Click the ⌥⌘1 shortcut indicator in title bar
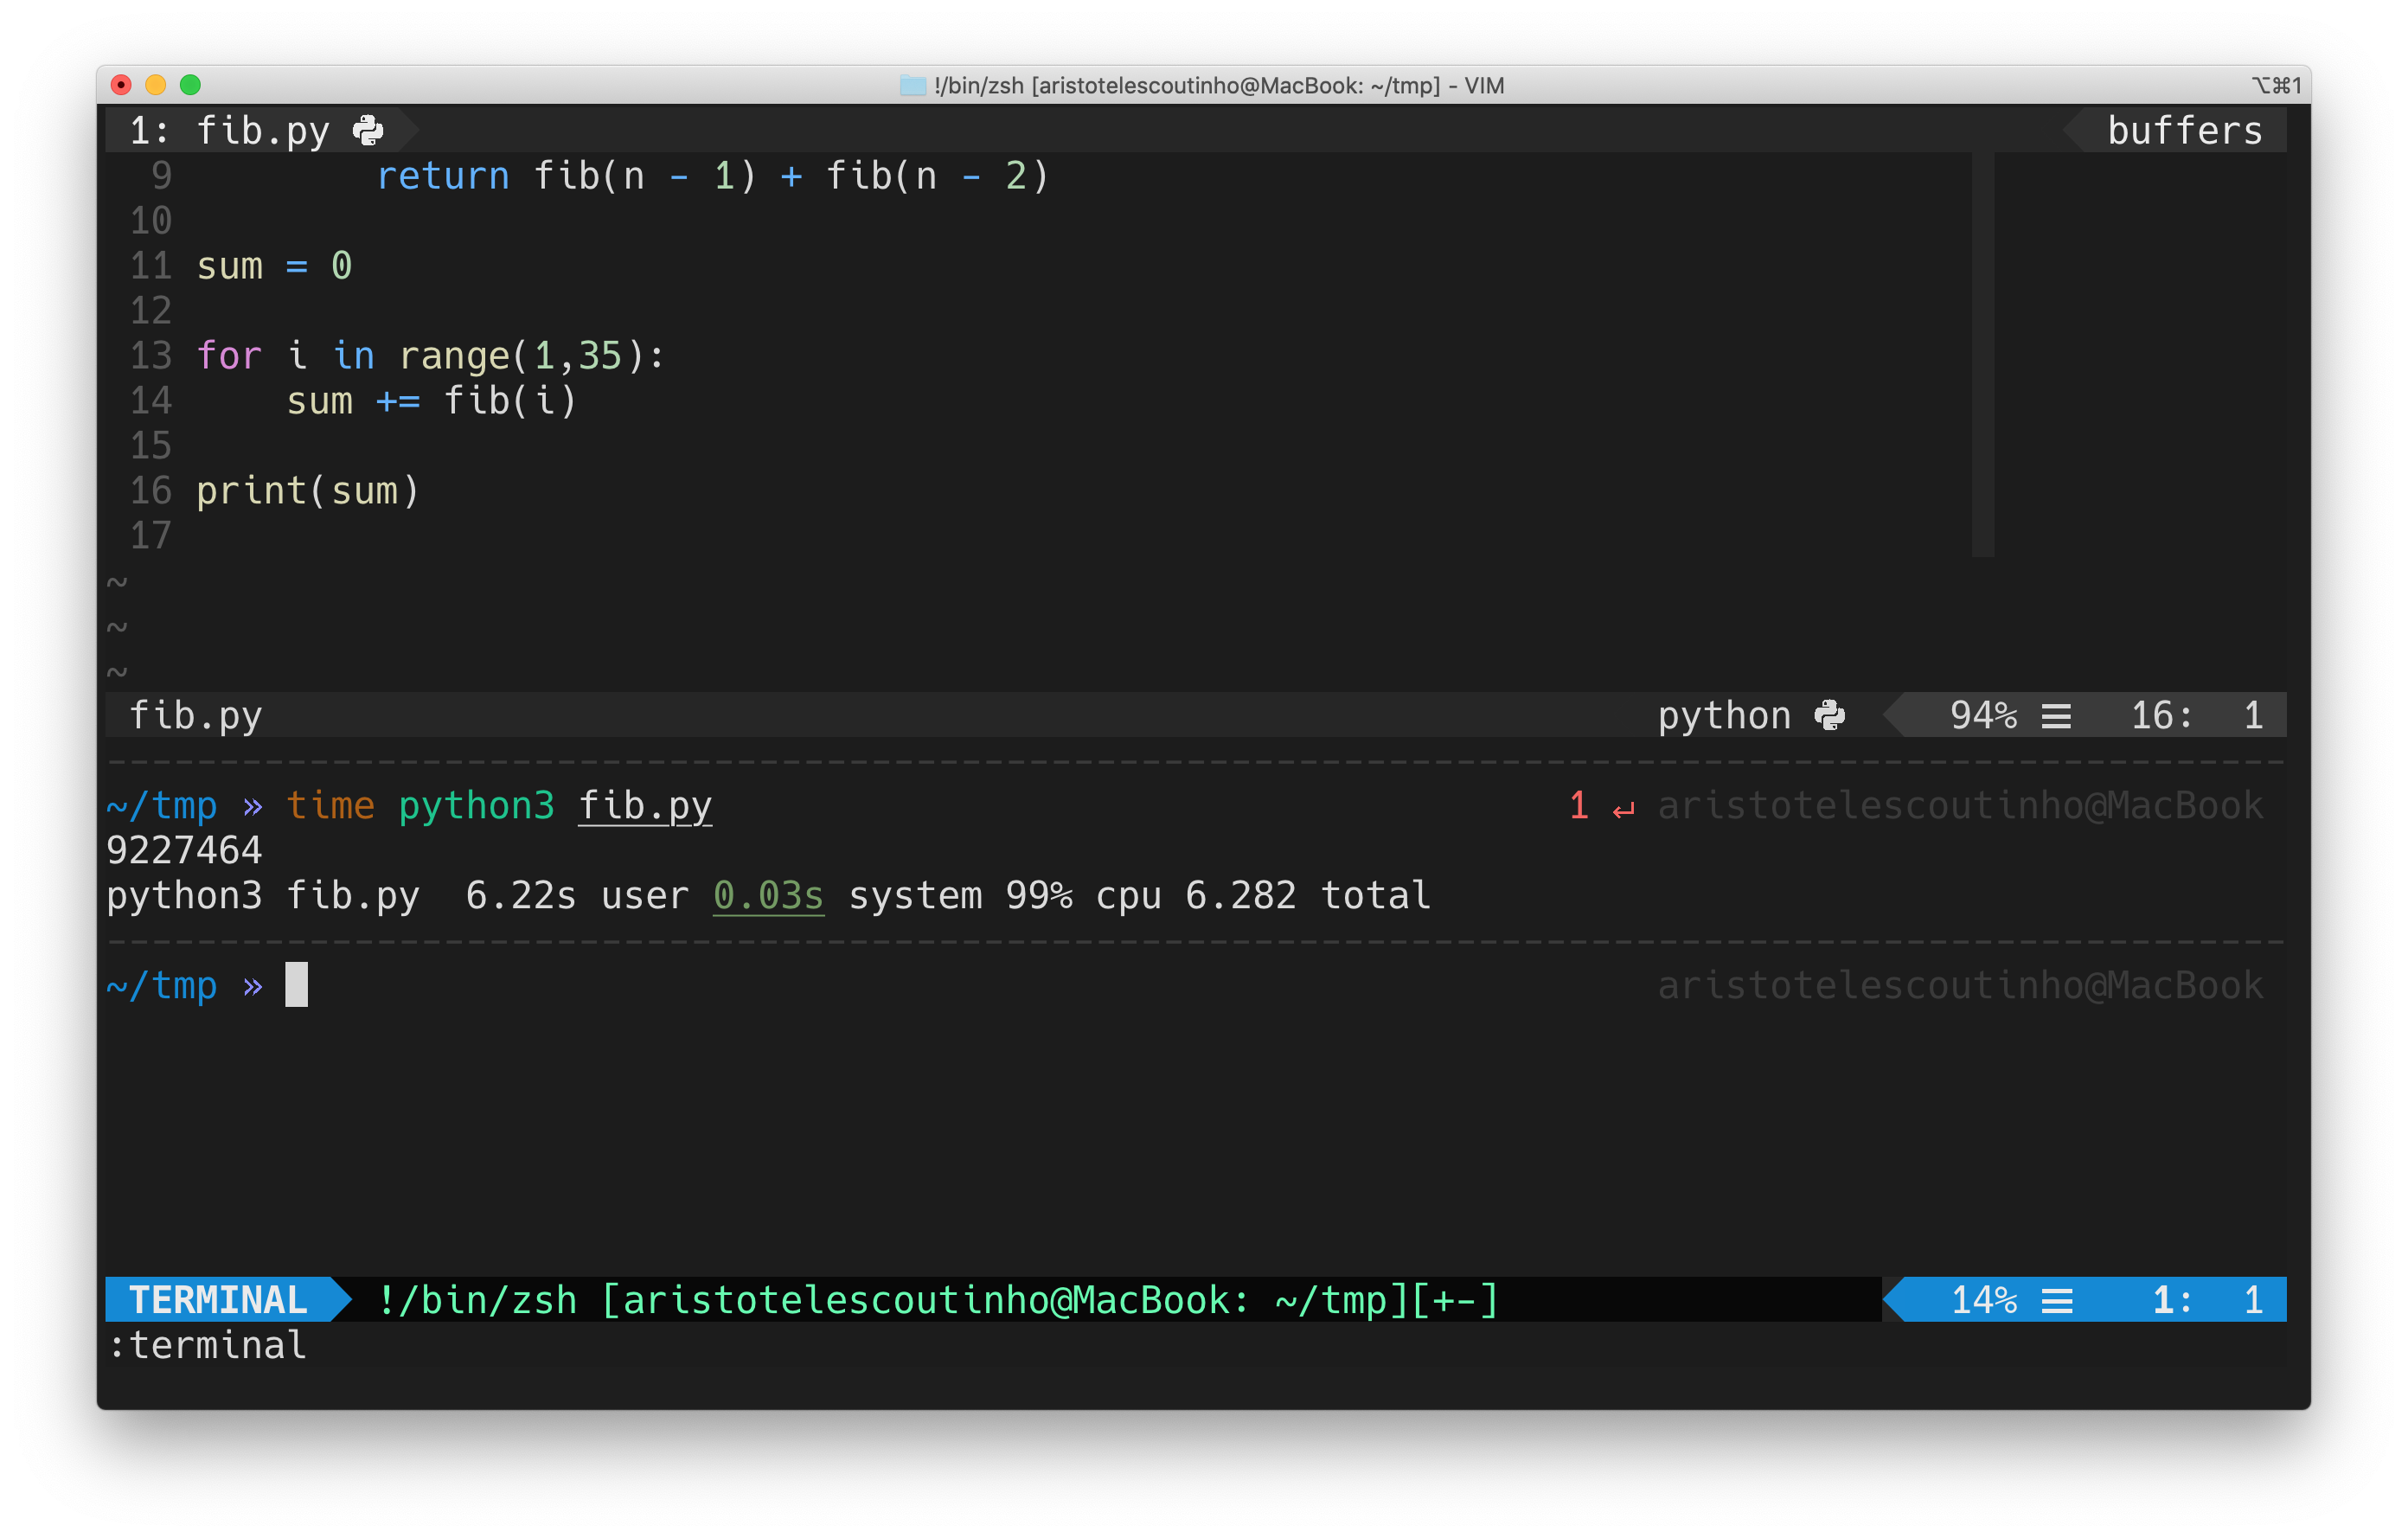 coord(2276,86)
